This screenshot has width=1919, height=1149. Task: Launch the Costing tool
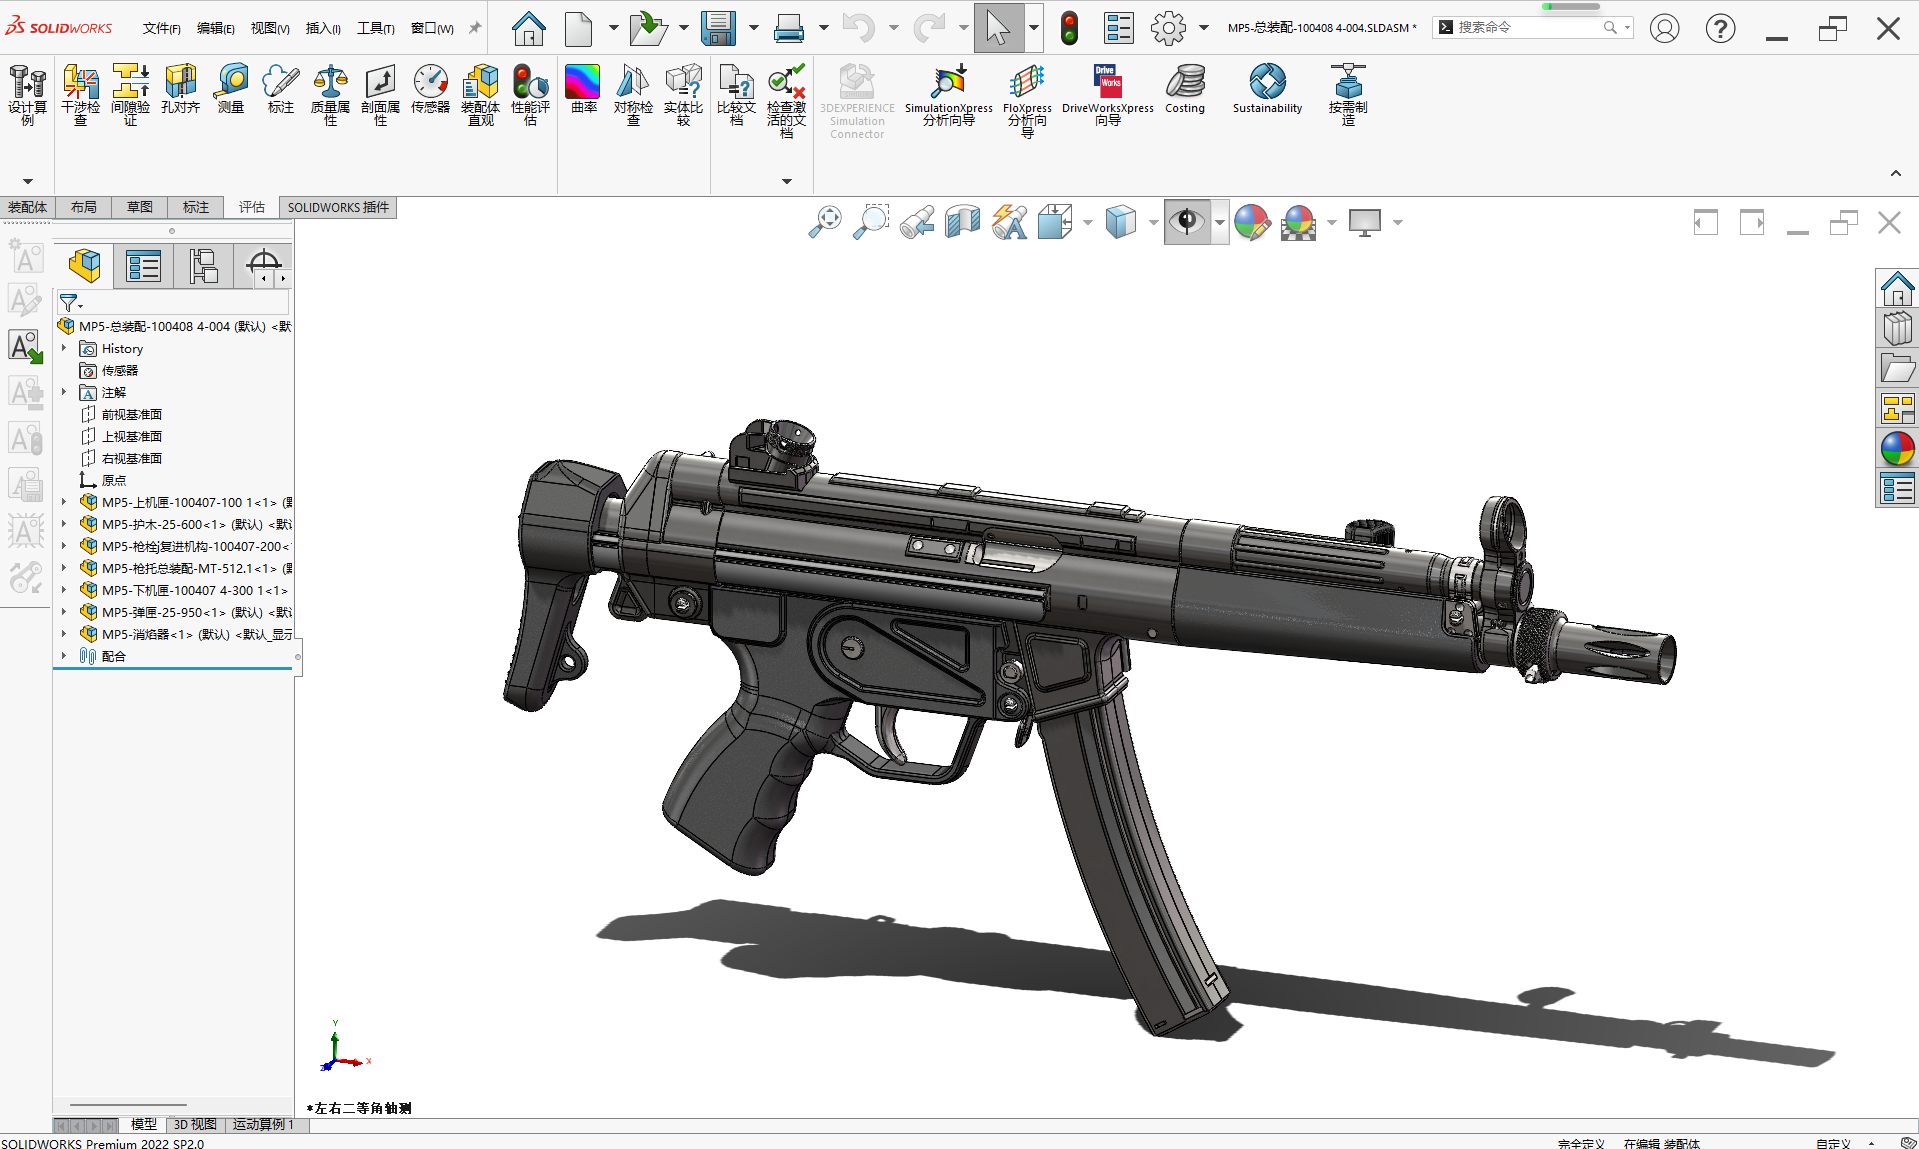coord(1185,90)
